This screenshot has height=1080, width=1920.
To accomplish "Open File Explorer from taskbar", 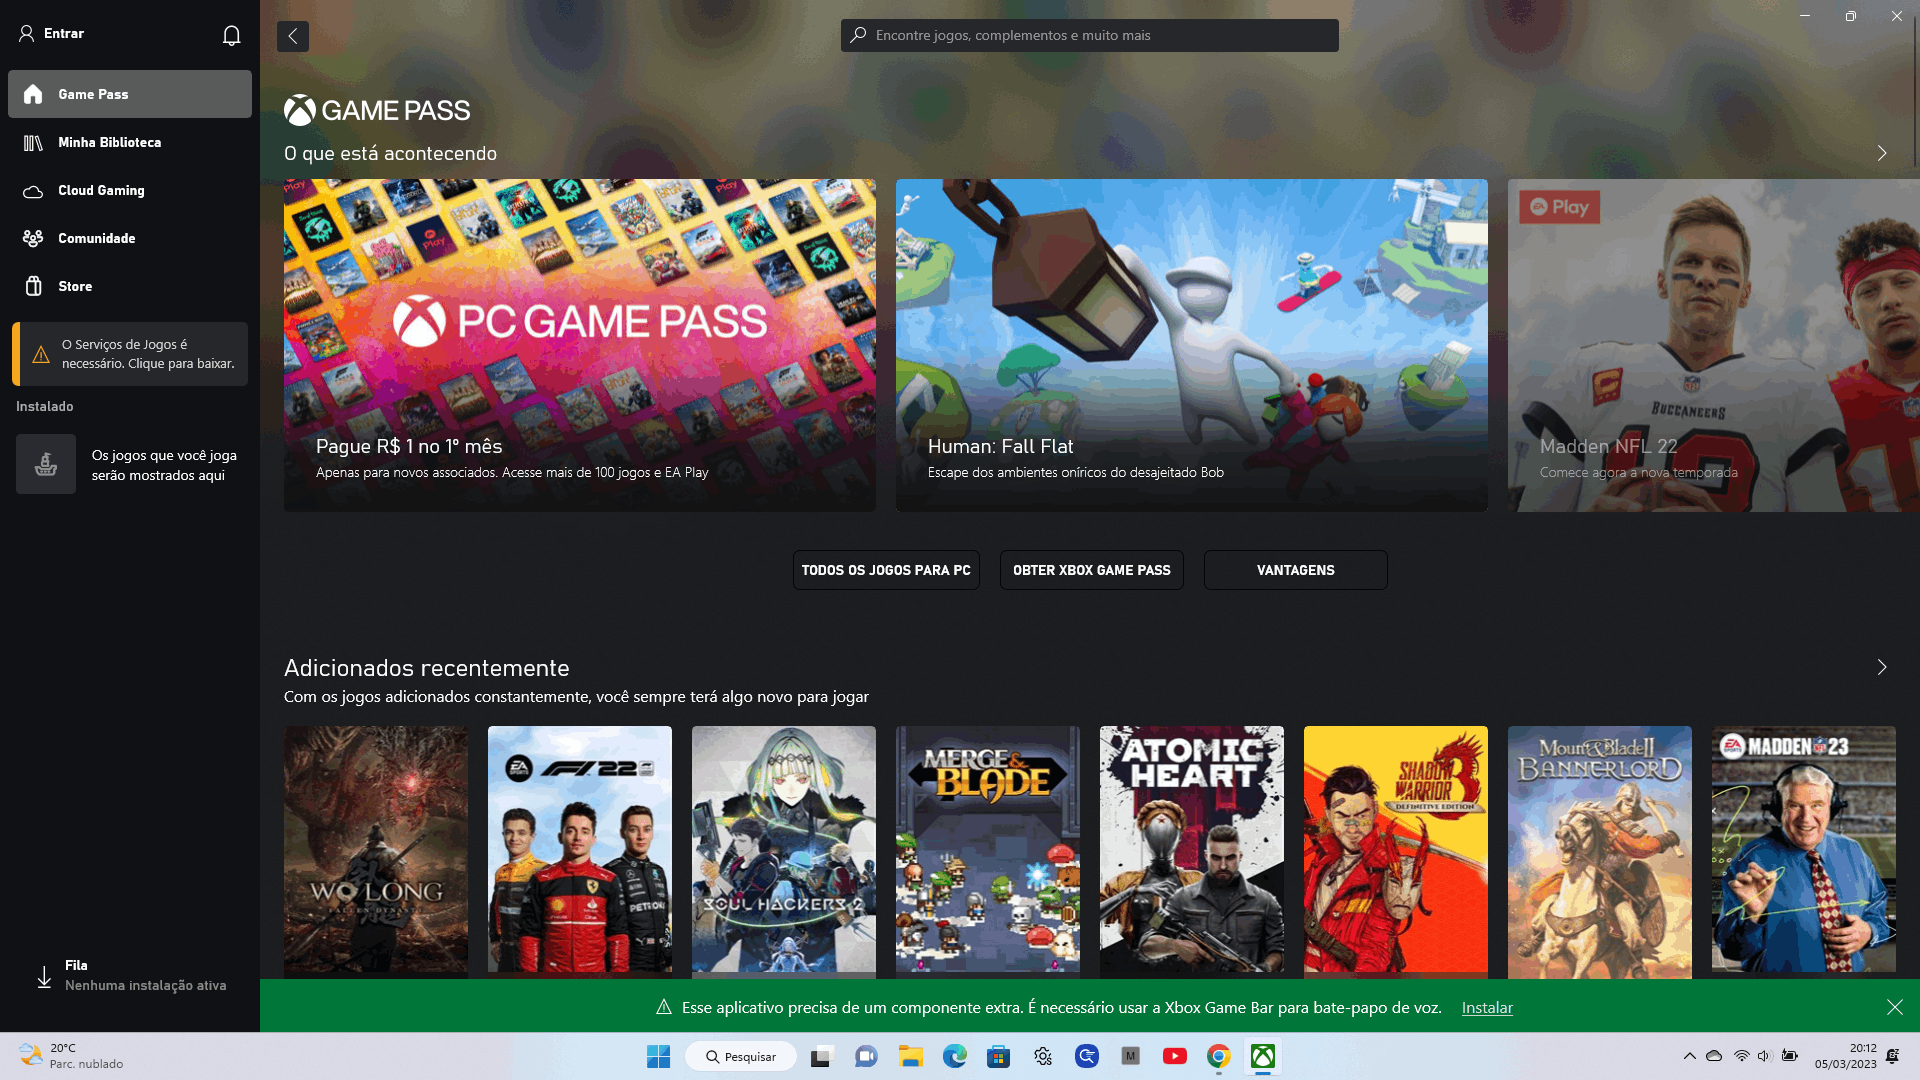I will click(x=910, y=1056).
